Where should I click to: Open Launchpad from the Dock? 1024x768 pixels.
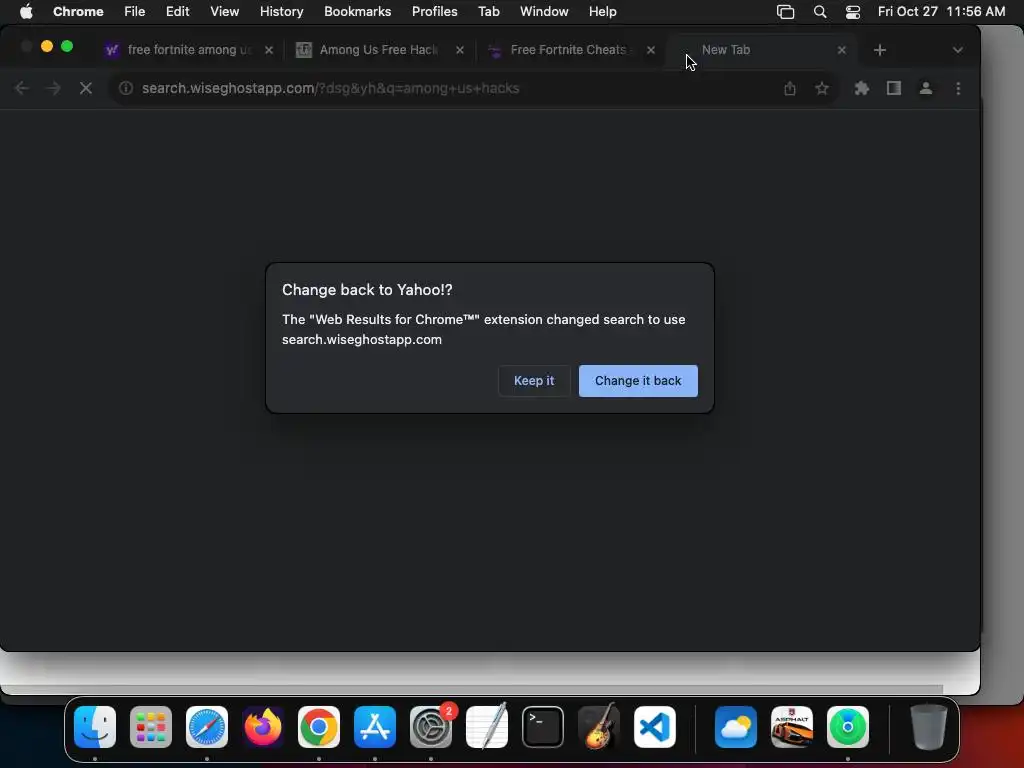(x=151, y=727)
